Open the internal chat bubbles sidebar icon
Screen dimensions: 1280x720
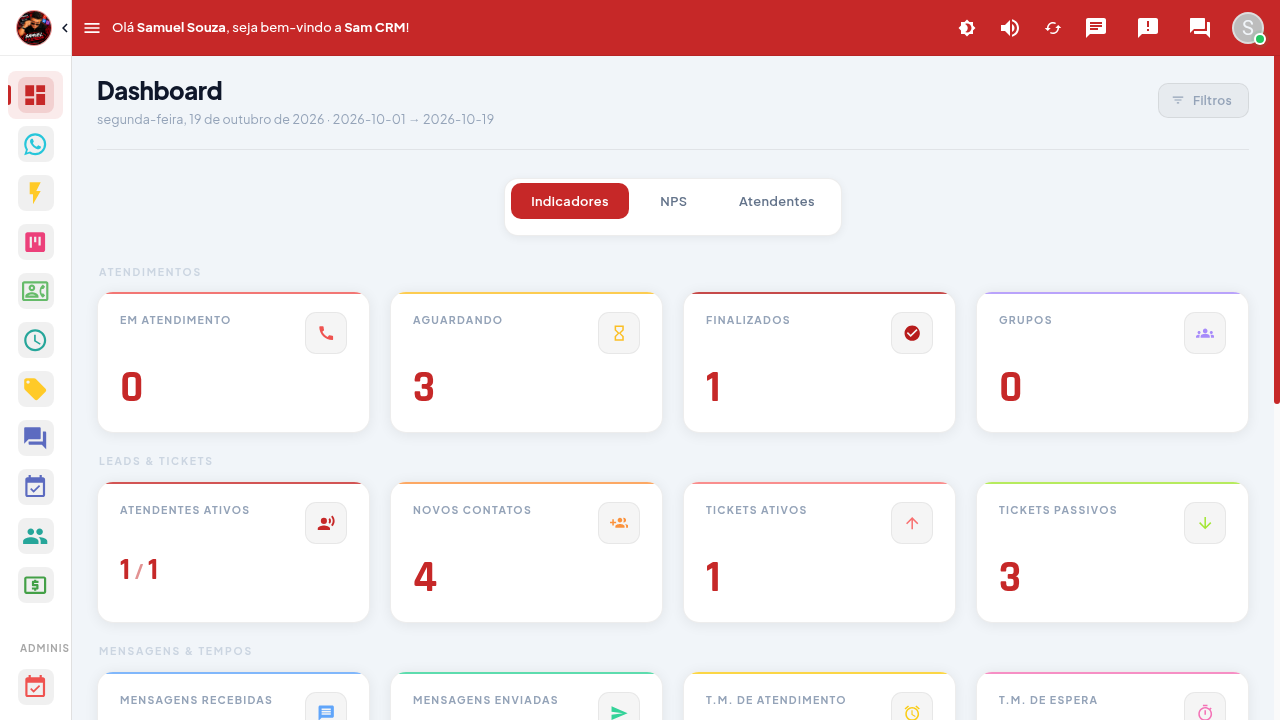pyautogui.click(x=36, y=438)
